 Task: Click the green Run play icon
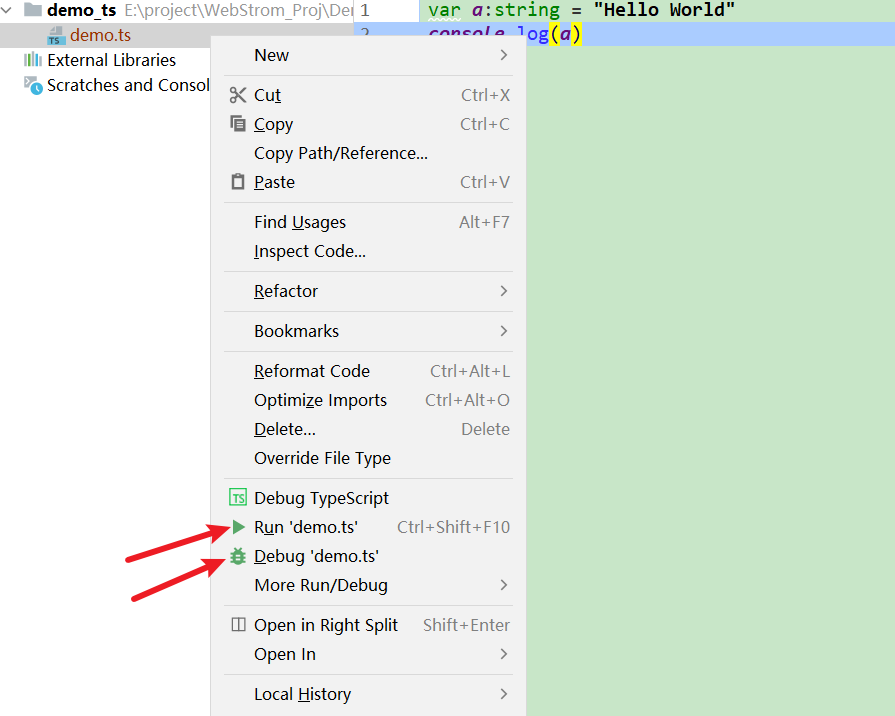click(x=239, y=526)
